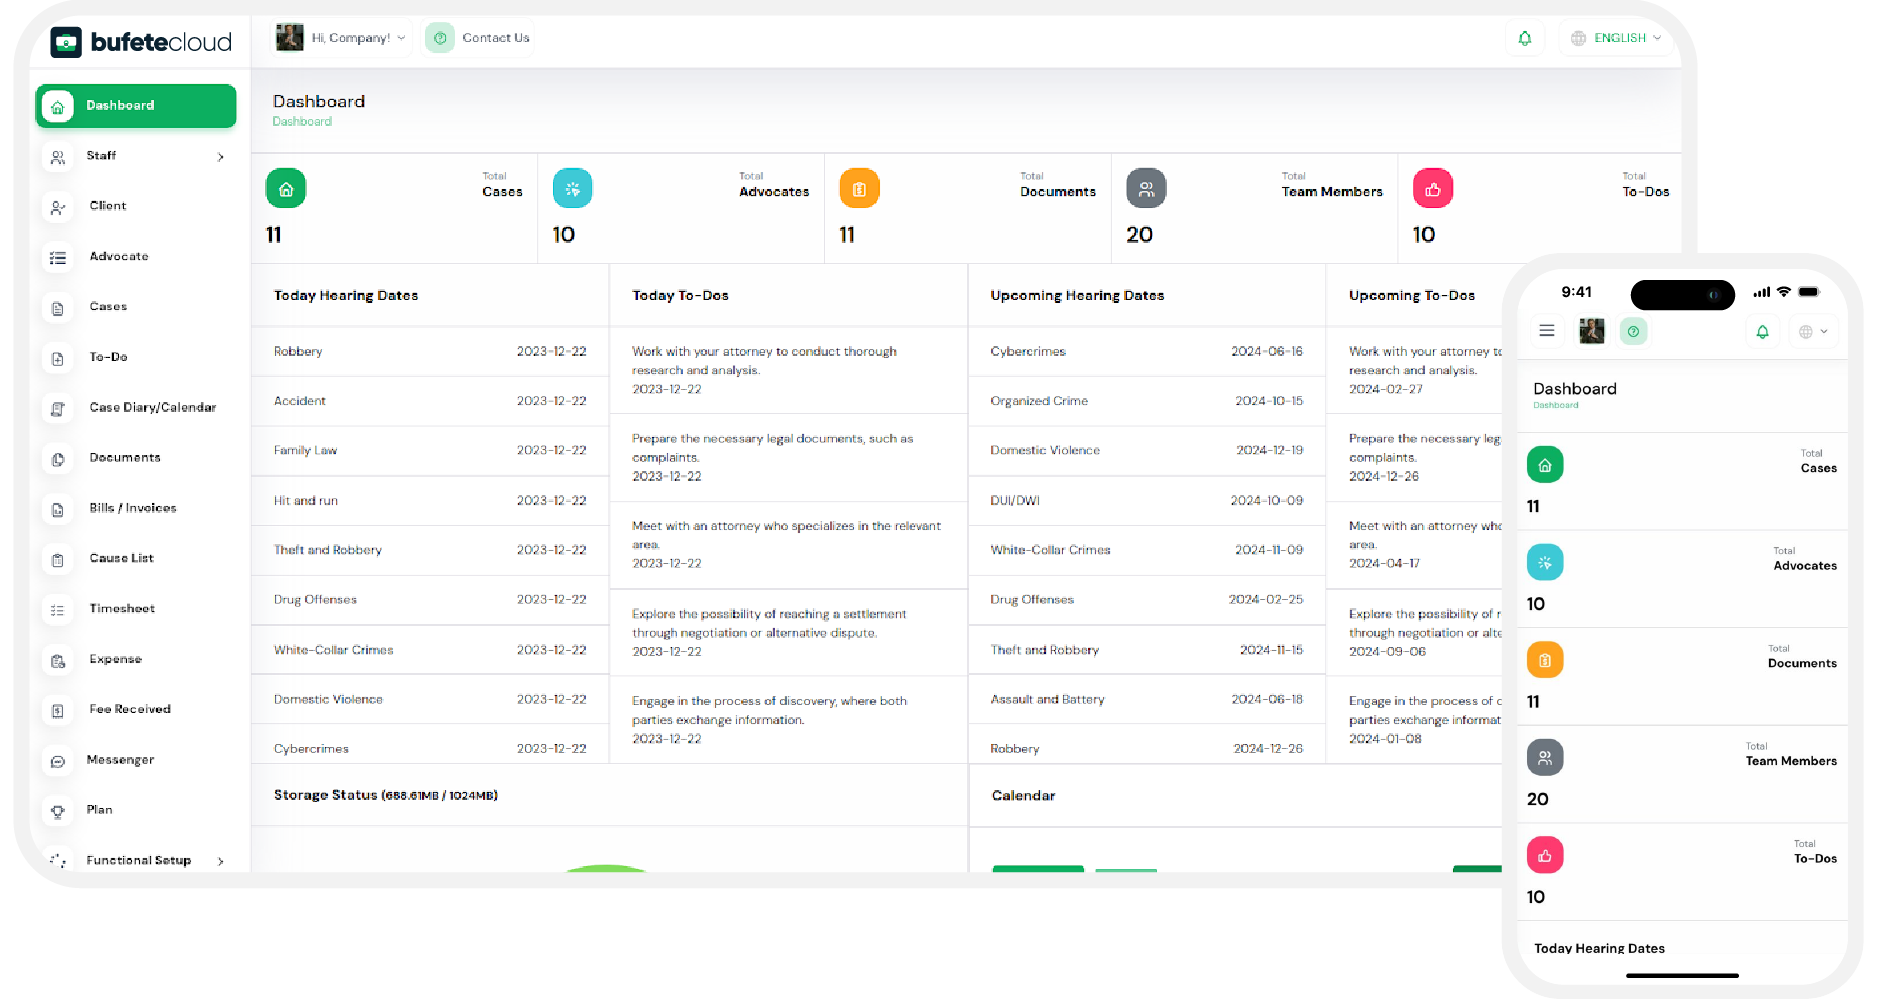The image size is (1877, 1001).
Task: Click the gray Team Members icon
Action: (x=1146, y=188)
